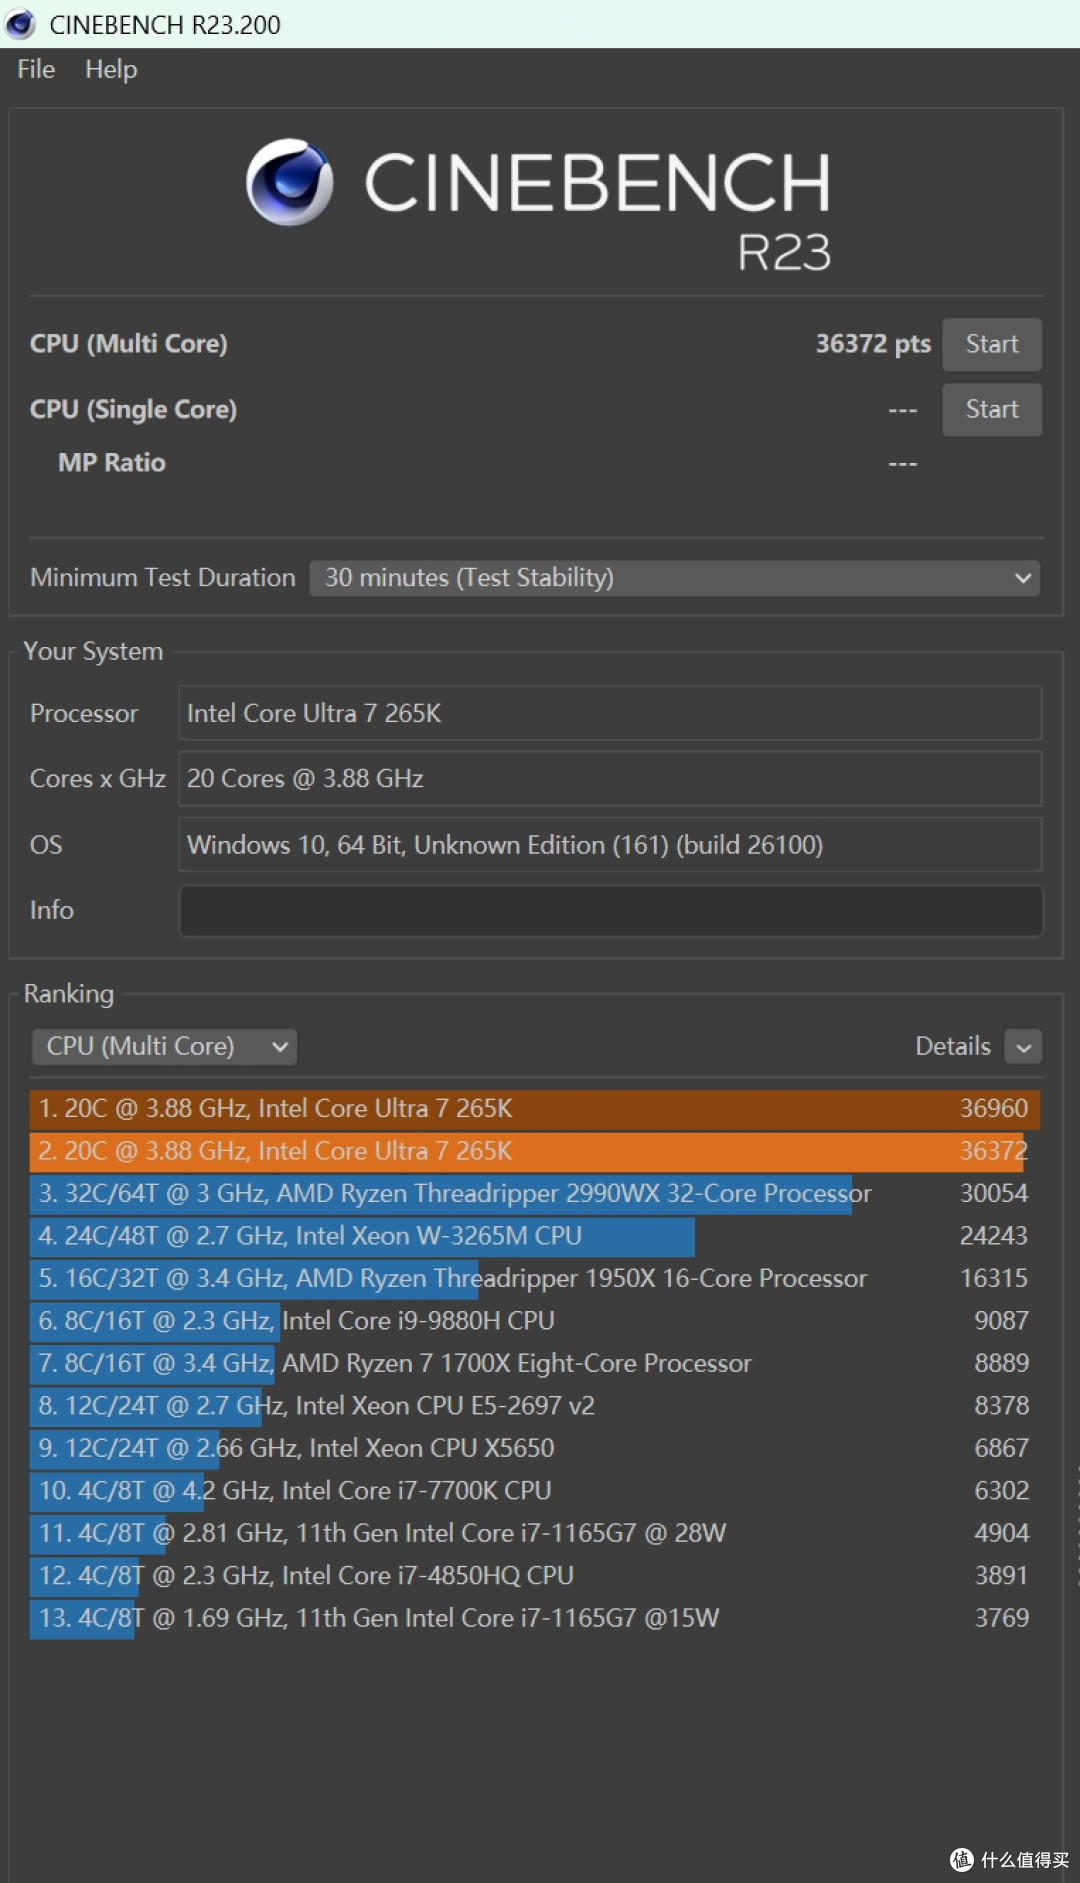This screenshot has height=1883, width=1080.
Task: Click the Cores x GHz field
Action: point(610,779)
